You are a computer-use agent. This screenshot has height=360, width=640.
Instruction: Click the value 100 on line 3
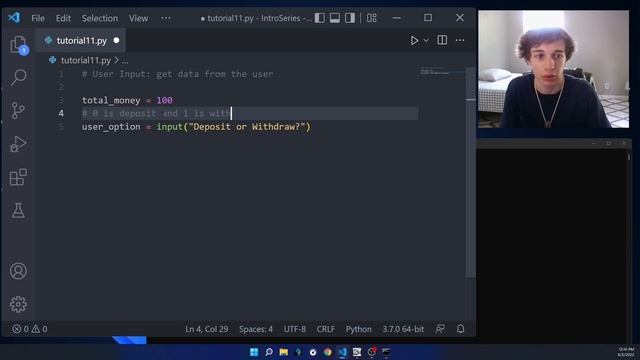click(164, 100)
